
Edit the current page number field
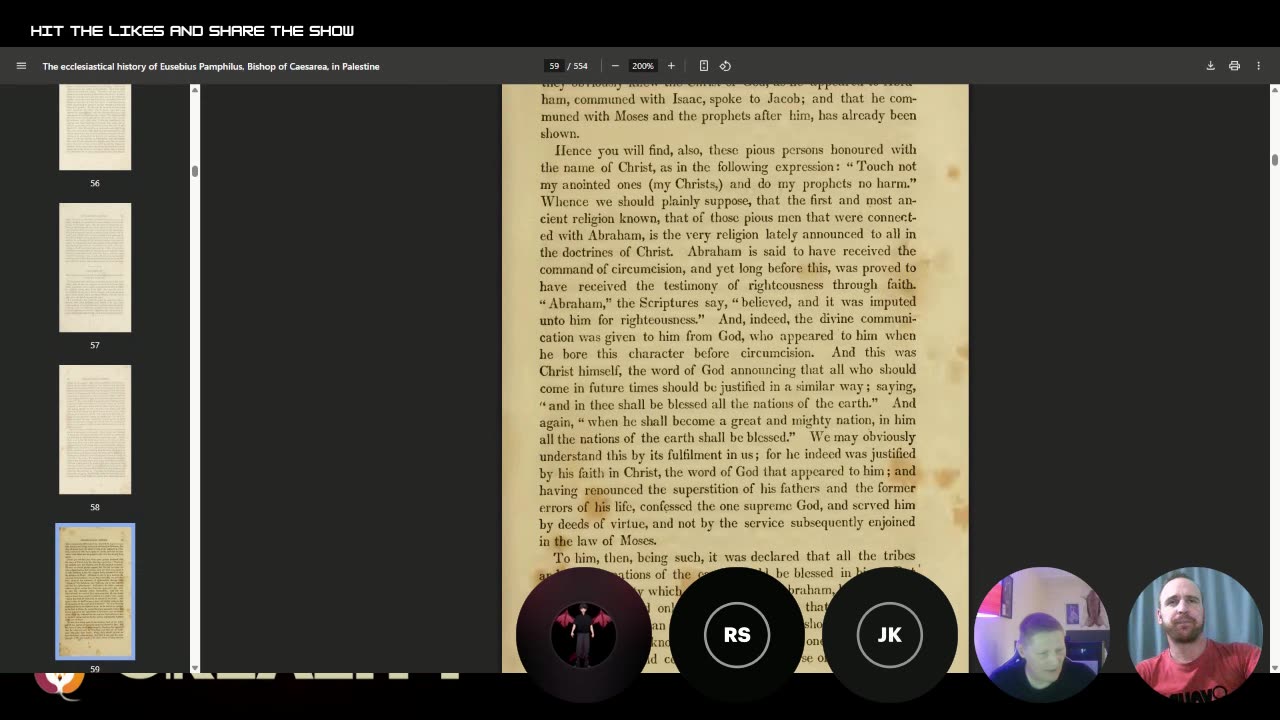pos(554,66)
